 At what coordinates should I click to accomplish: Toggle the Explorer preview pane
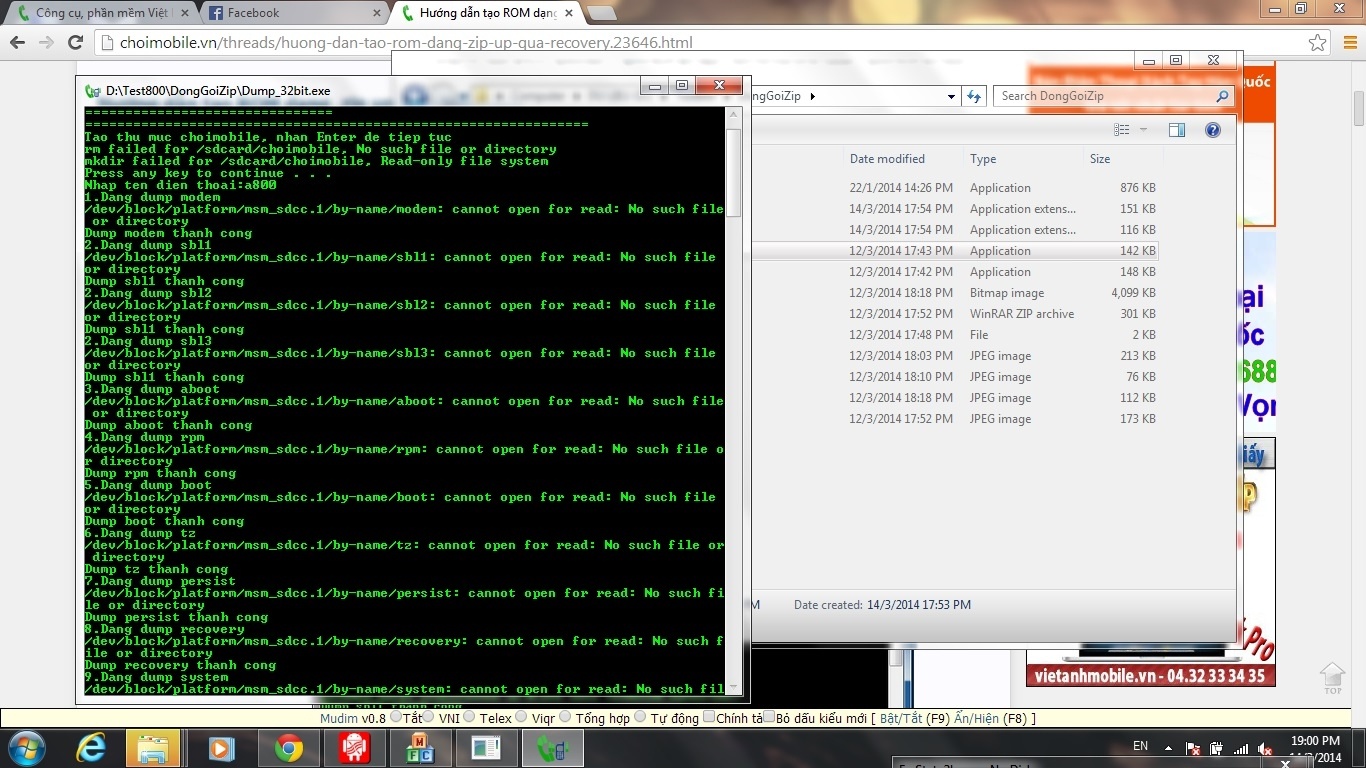pyautogui.click(x=1177, y=130)
